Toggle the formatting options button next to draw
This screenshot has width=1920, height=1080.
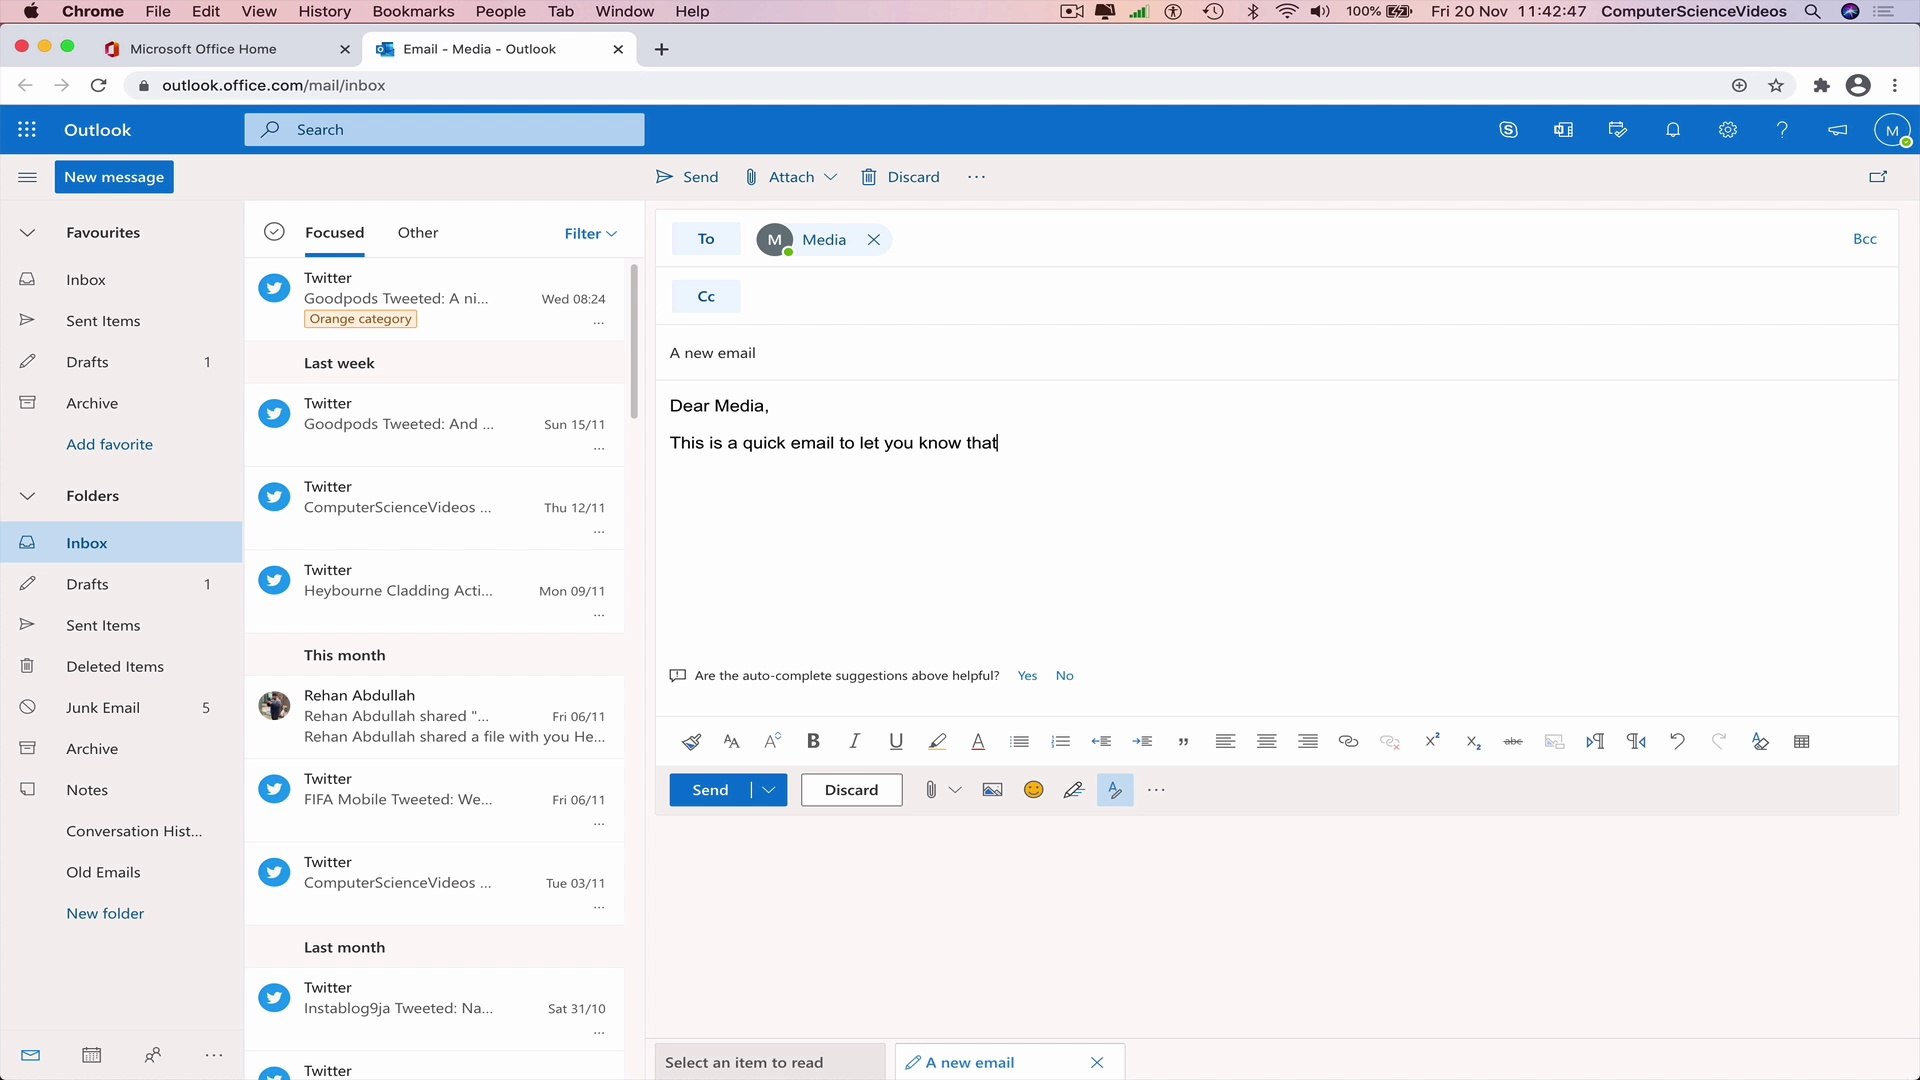tap(1115, 790)
